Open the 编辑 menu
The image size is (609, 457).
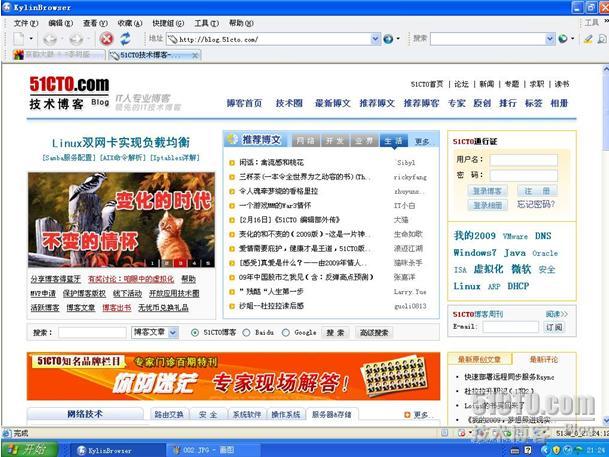click(61, 23)
